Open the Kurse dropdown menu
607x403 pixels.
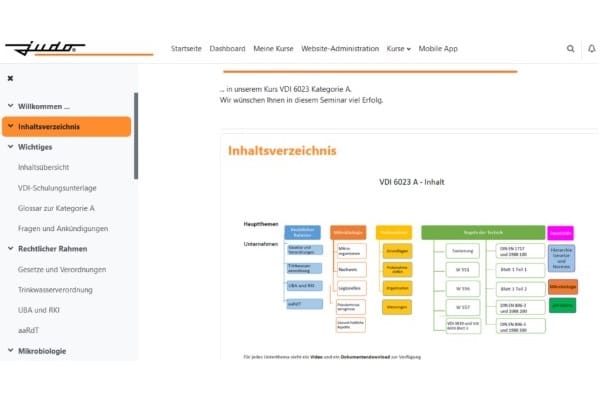(x=398, y=48)
